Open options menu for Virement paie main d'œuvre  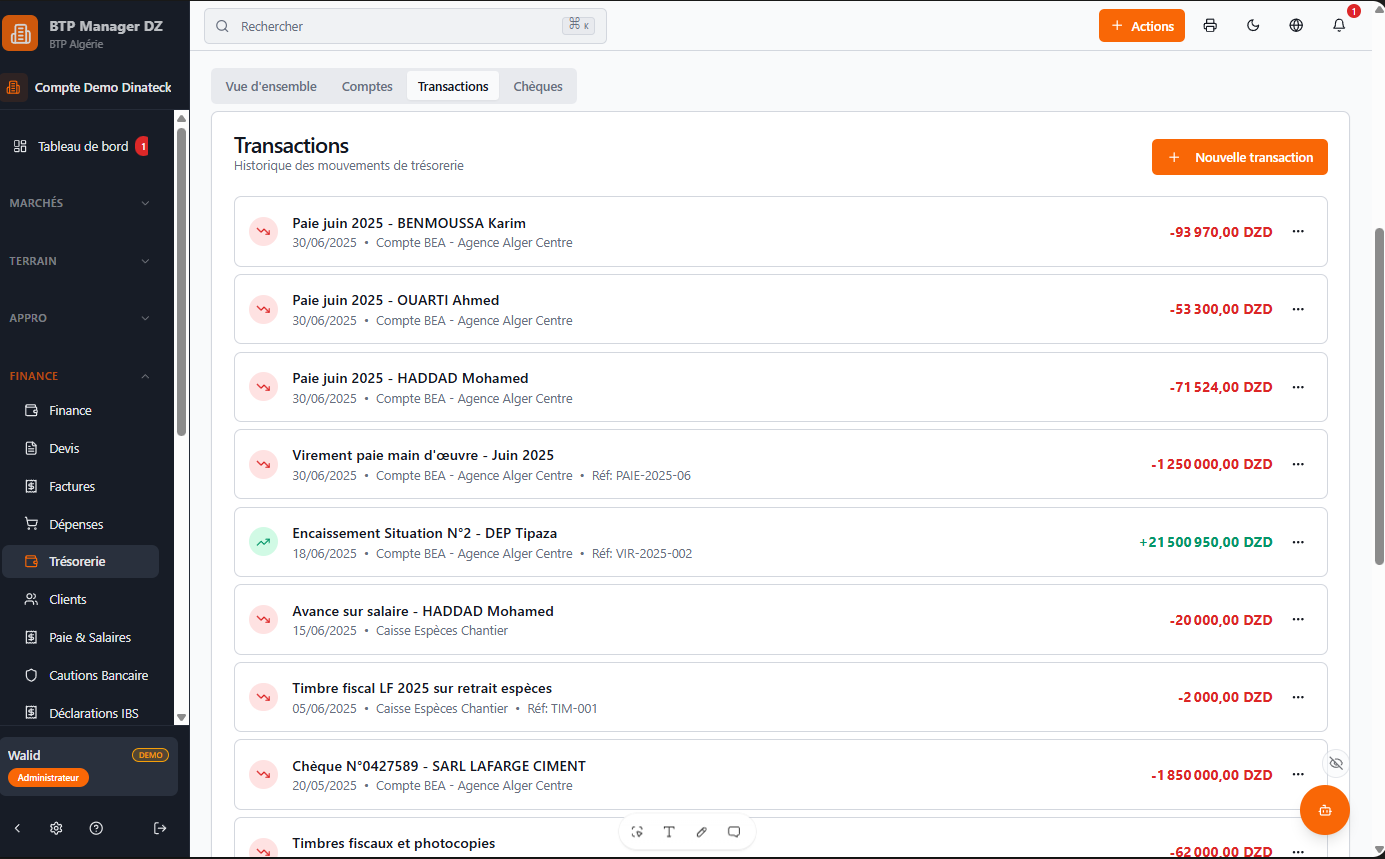tap(1298, 464)
